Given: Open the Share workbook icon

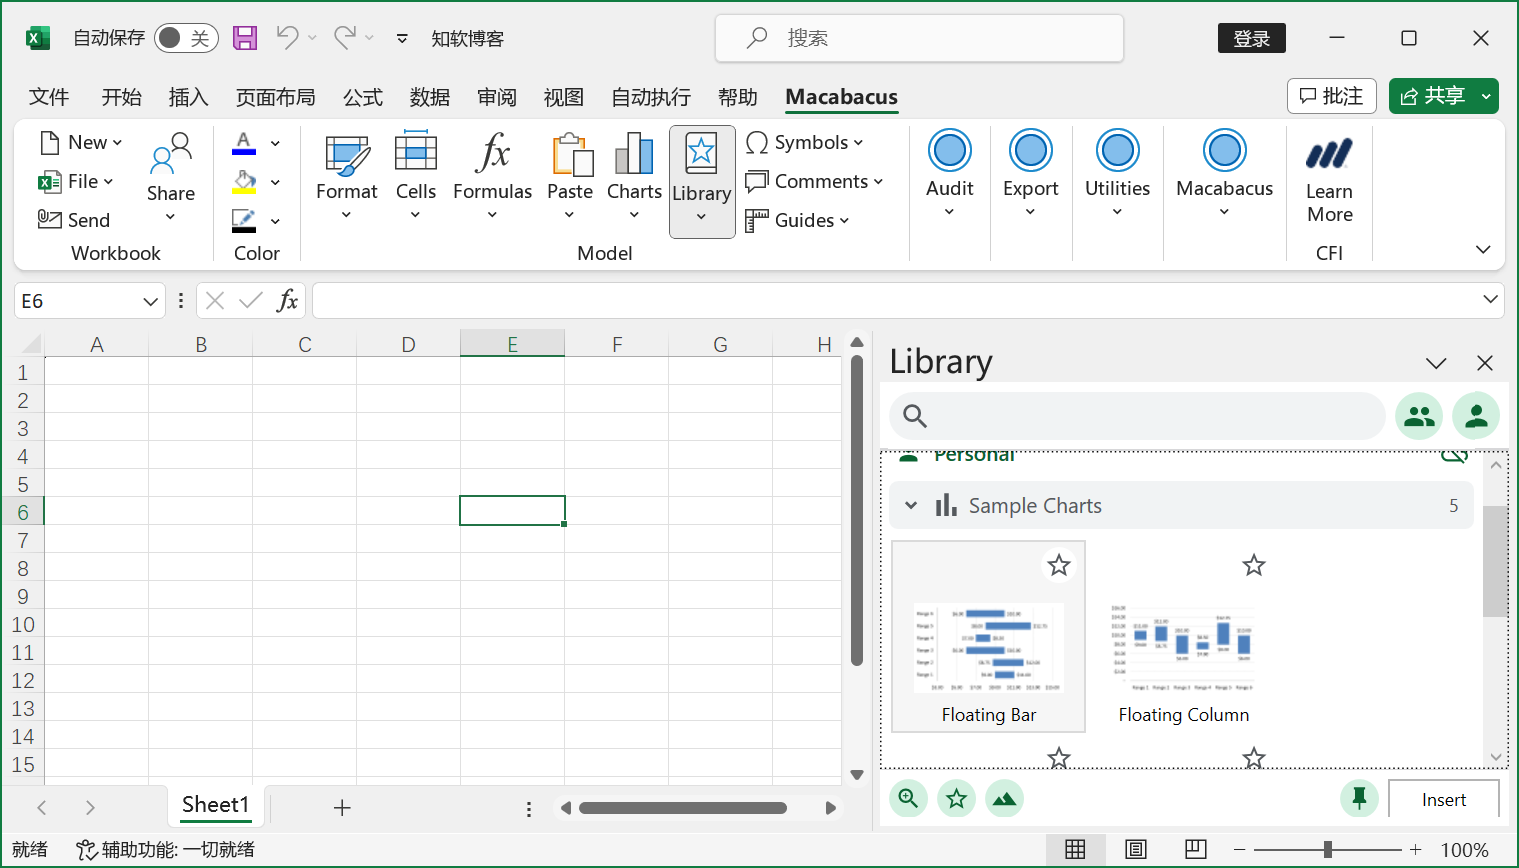Looking at the screenshot, I should click(x=171, y=177).
